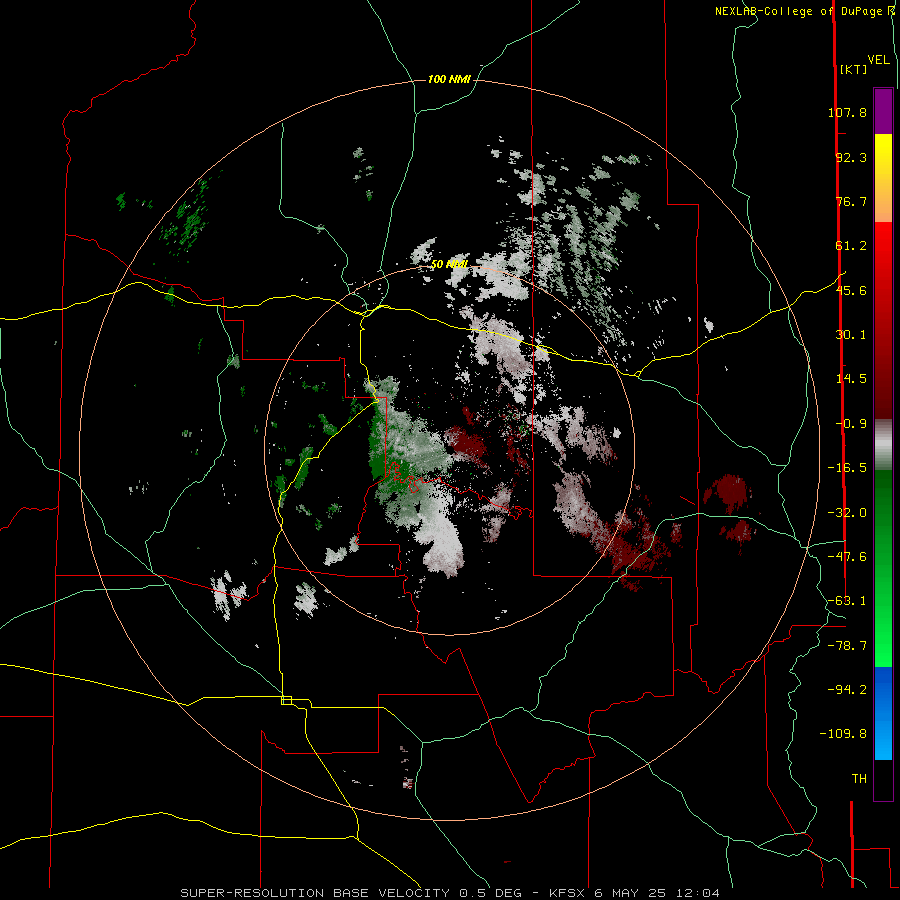Click the 76.7 velocity scale value

[851, 201]
